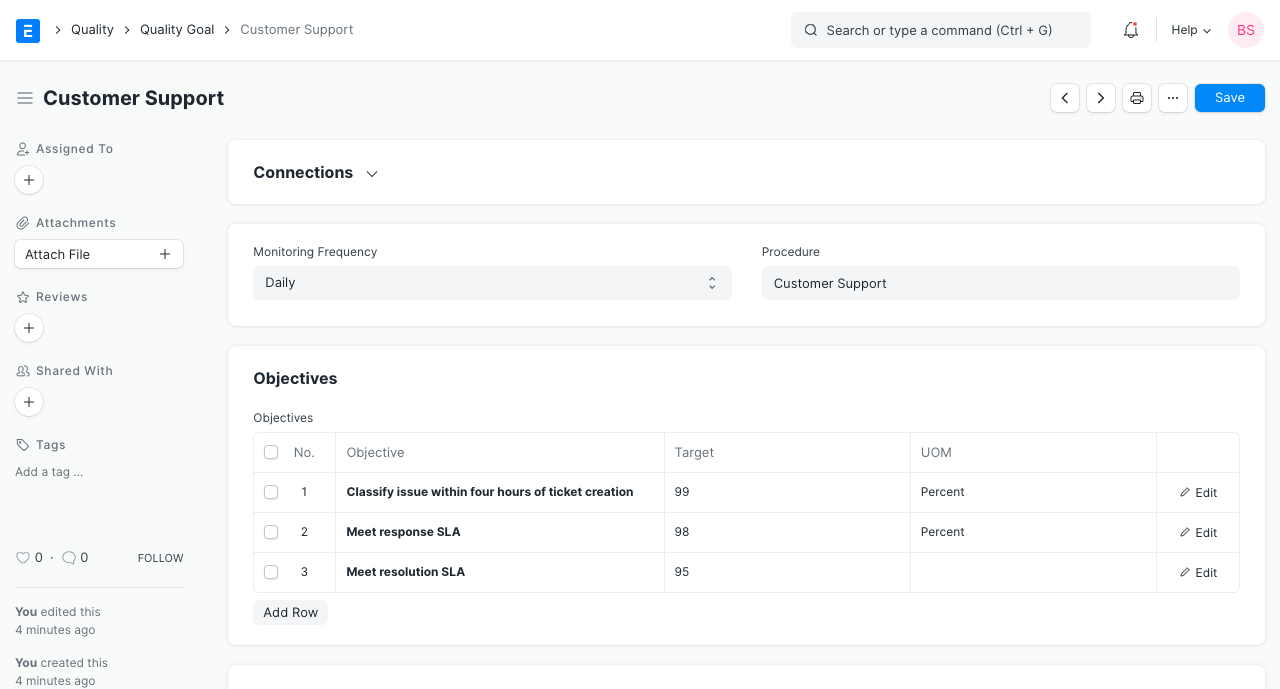The image size is (1280, 689).
Task: Expand the Connections section
Action: pyautogui.click(x=316, y=173)
